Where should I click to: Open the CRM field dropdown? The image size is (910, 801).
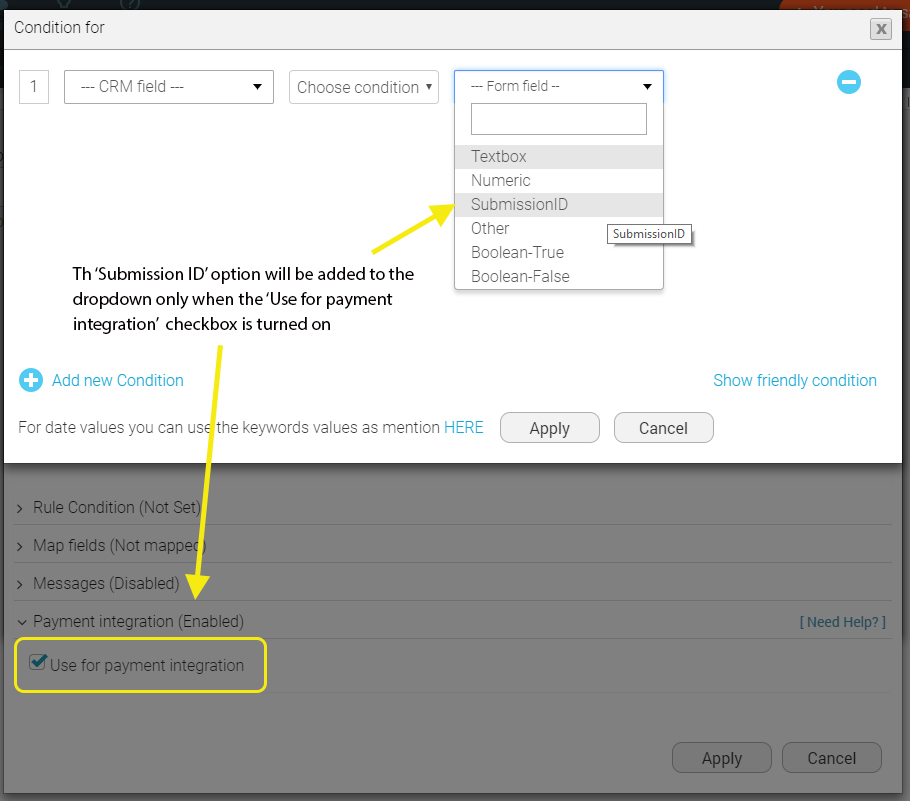pyautogui.click(x=168, y=87)
